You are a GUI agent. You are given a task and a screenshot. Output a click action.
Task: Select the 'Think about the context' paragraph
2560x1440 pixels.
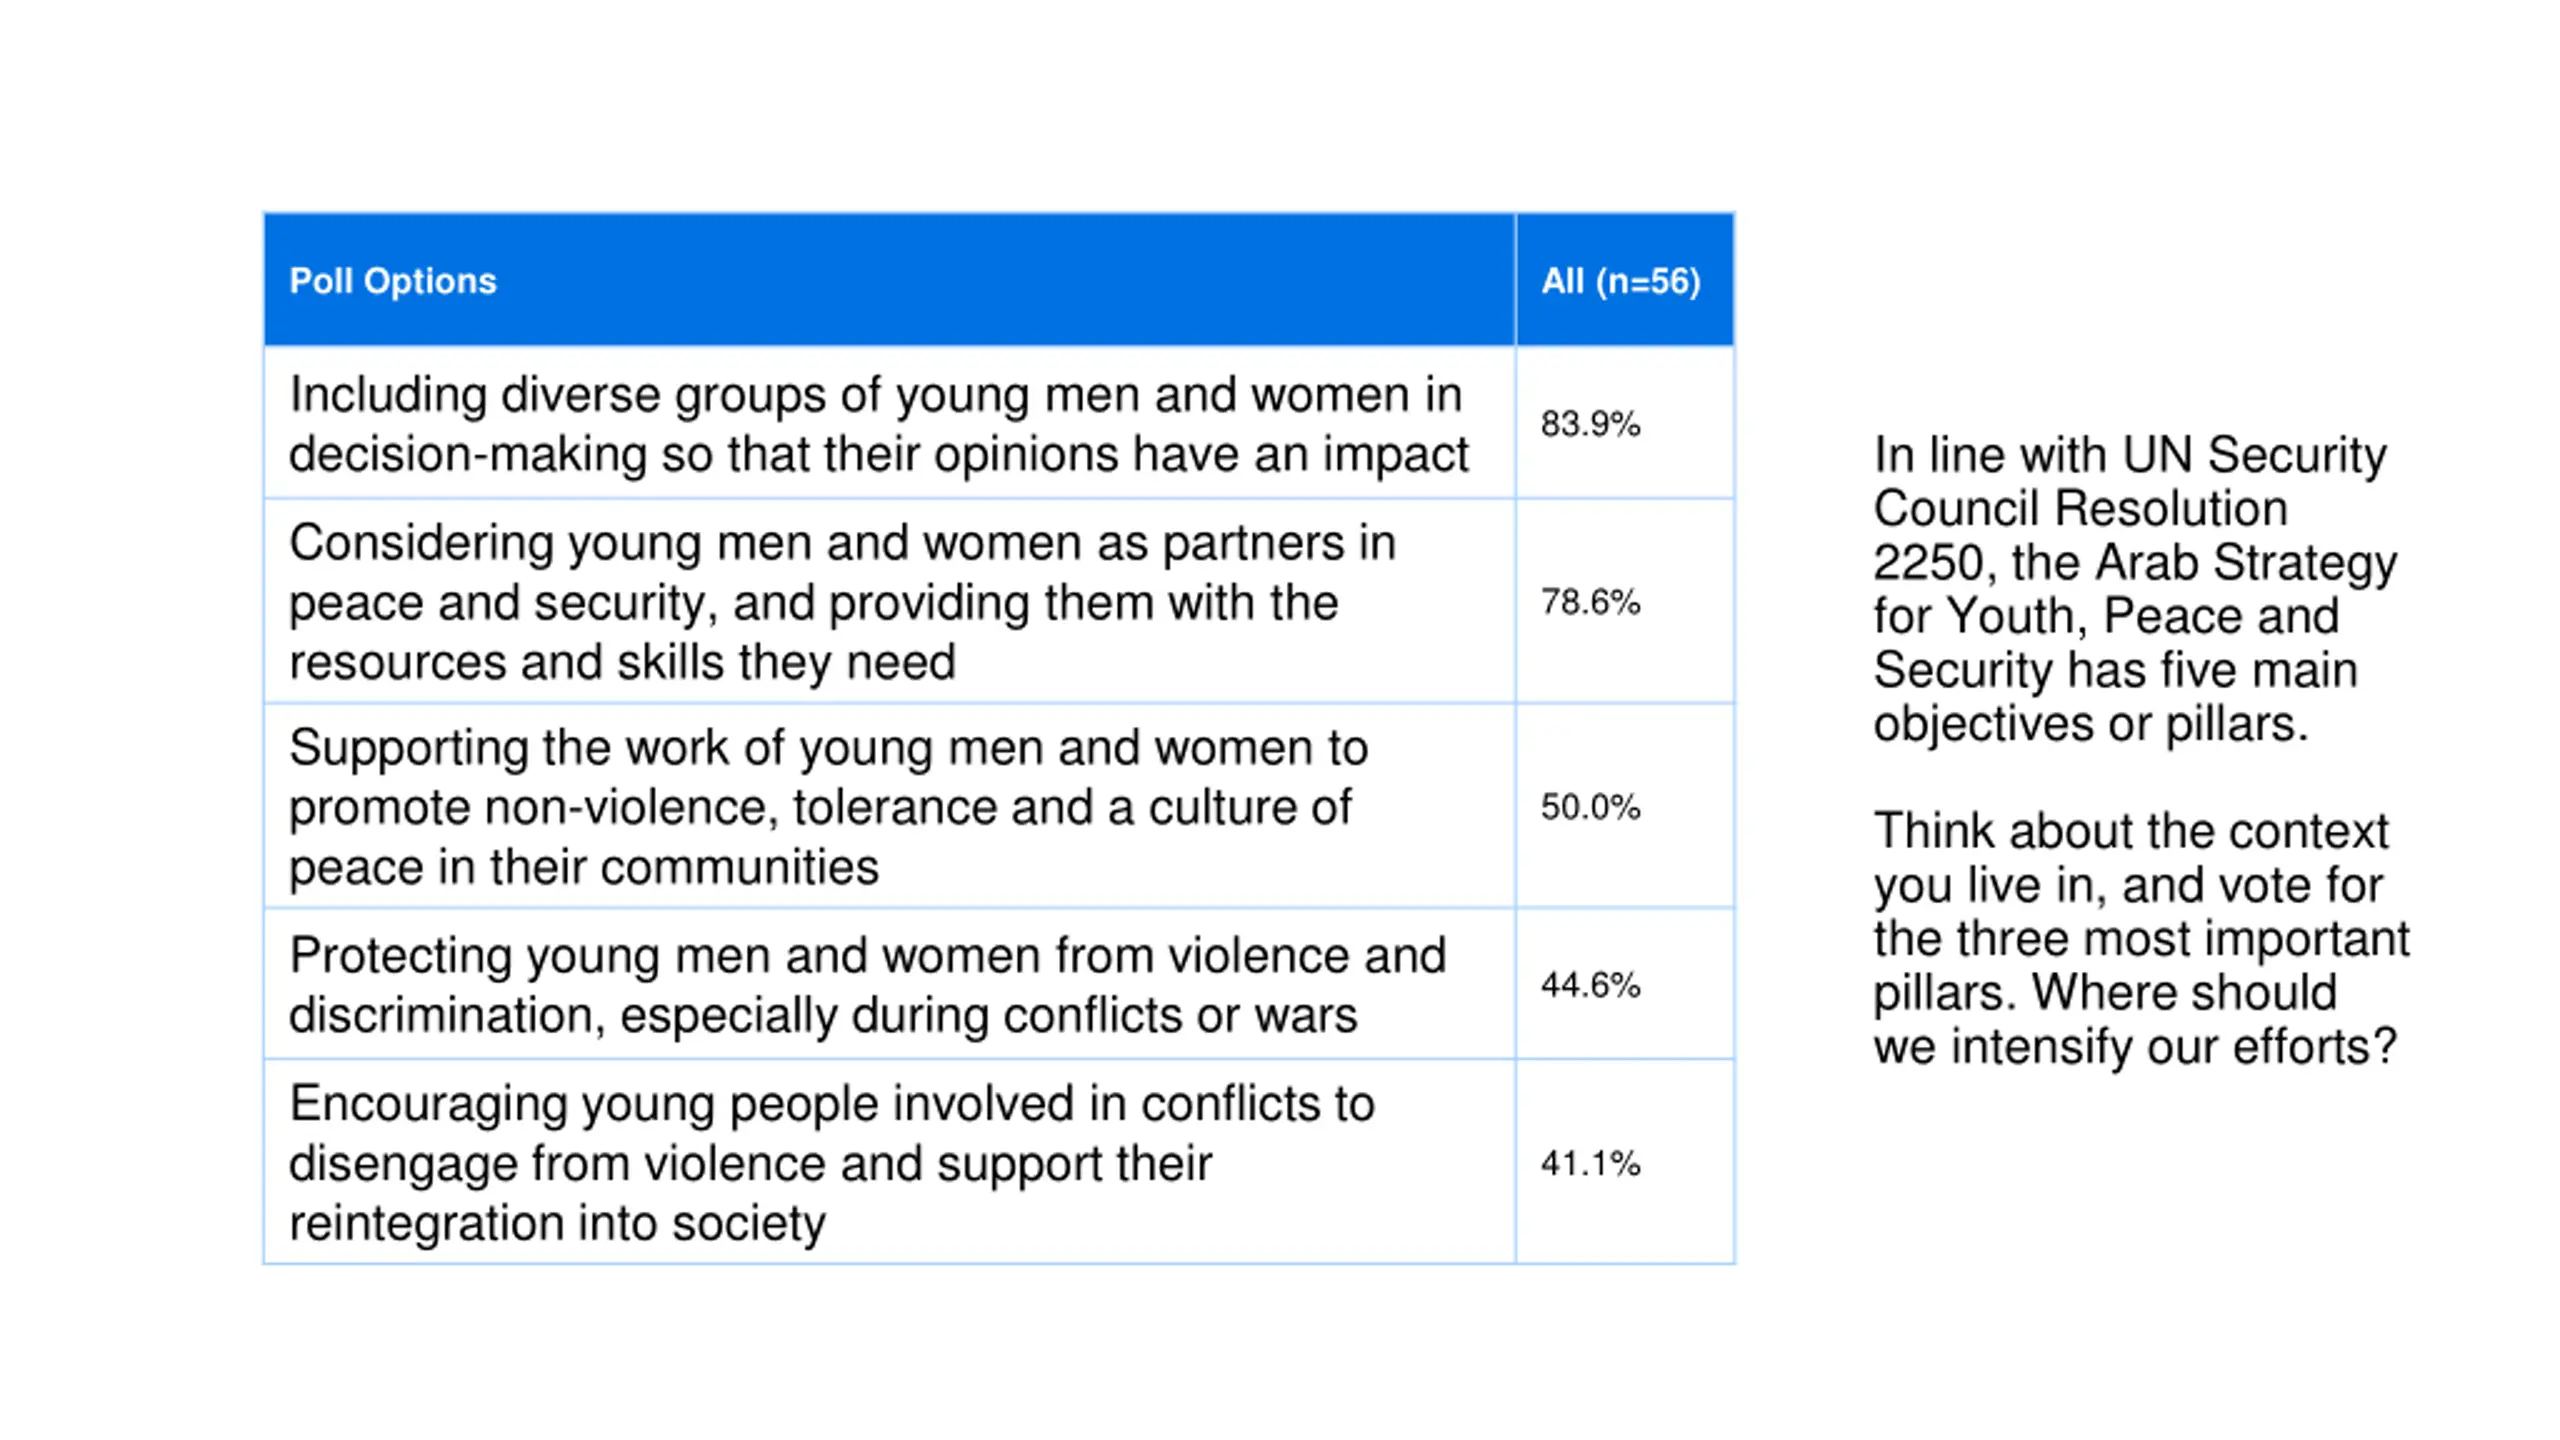pyautogui.click(x=2140, y=938)
